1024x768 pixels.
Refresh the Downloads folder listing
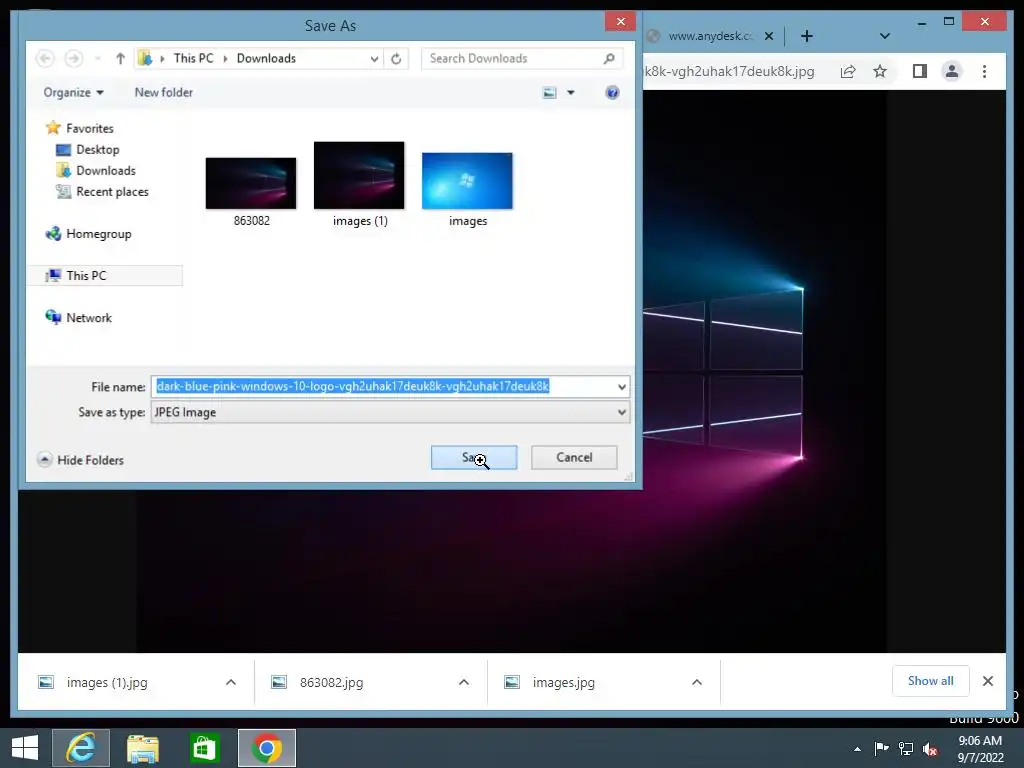[396, 59]
